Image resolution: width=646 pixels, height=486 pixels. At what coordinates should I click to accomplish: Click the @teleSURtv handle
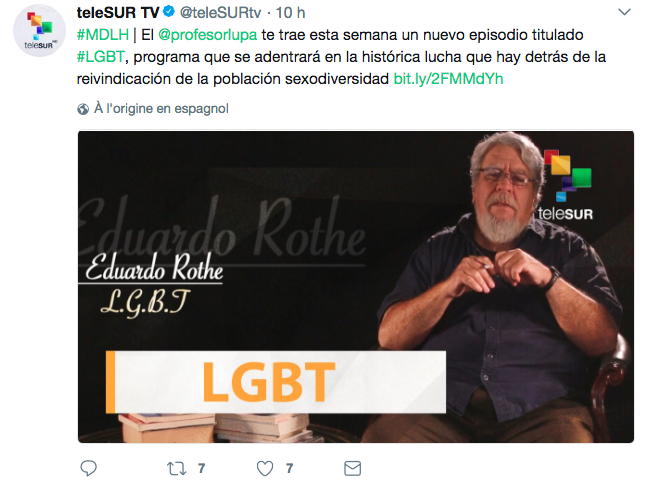[x=220, y=13]
